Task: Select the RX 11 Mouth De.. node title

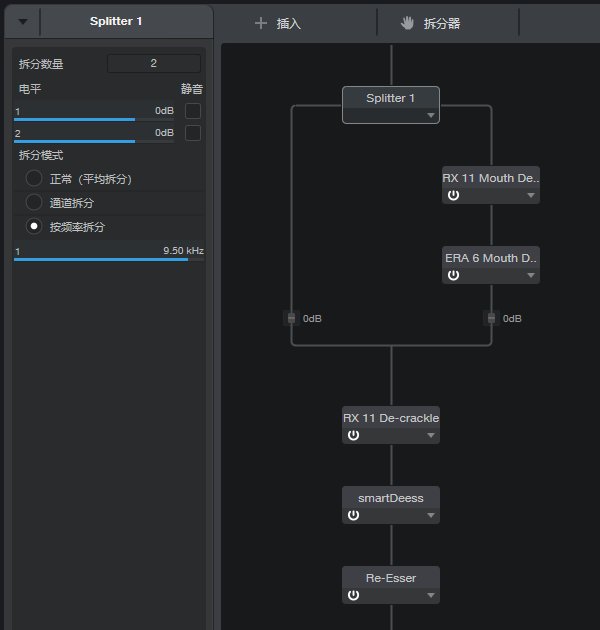Action: [491, 178]
